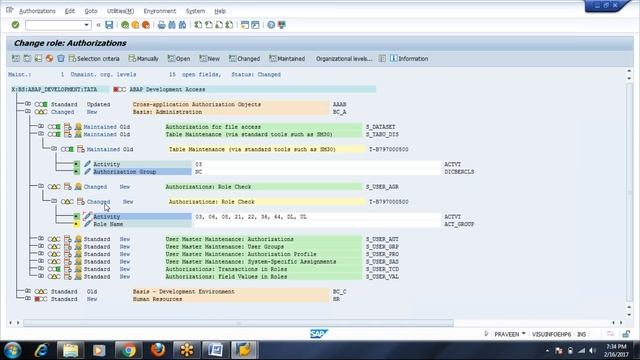This screenshot has height=360, width=640.
Task: Collapse Basis: Administration node
Action: (28, 111)
